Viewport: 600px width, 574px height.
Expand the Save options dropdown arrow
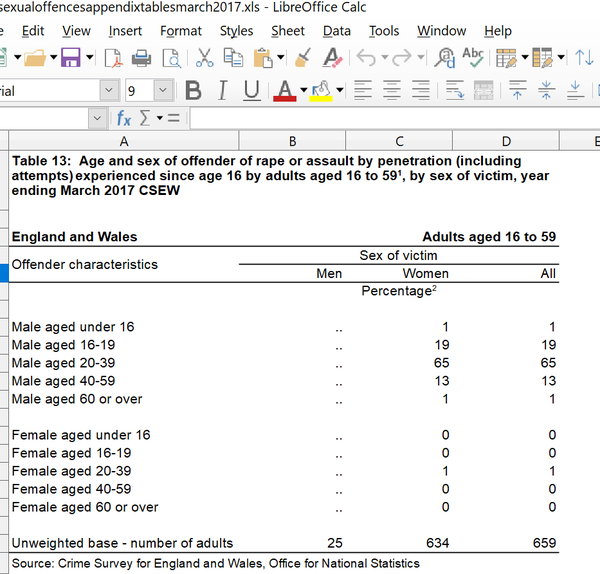coord(90,58)
